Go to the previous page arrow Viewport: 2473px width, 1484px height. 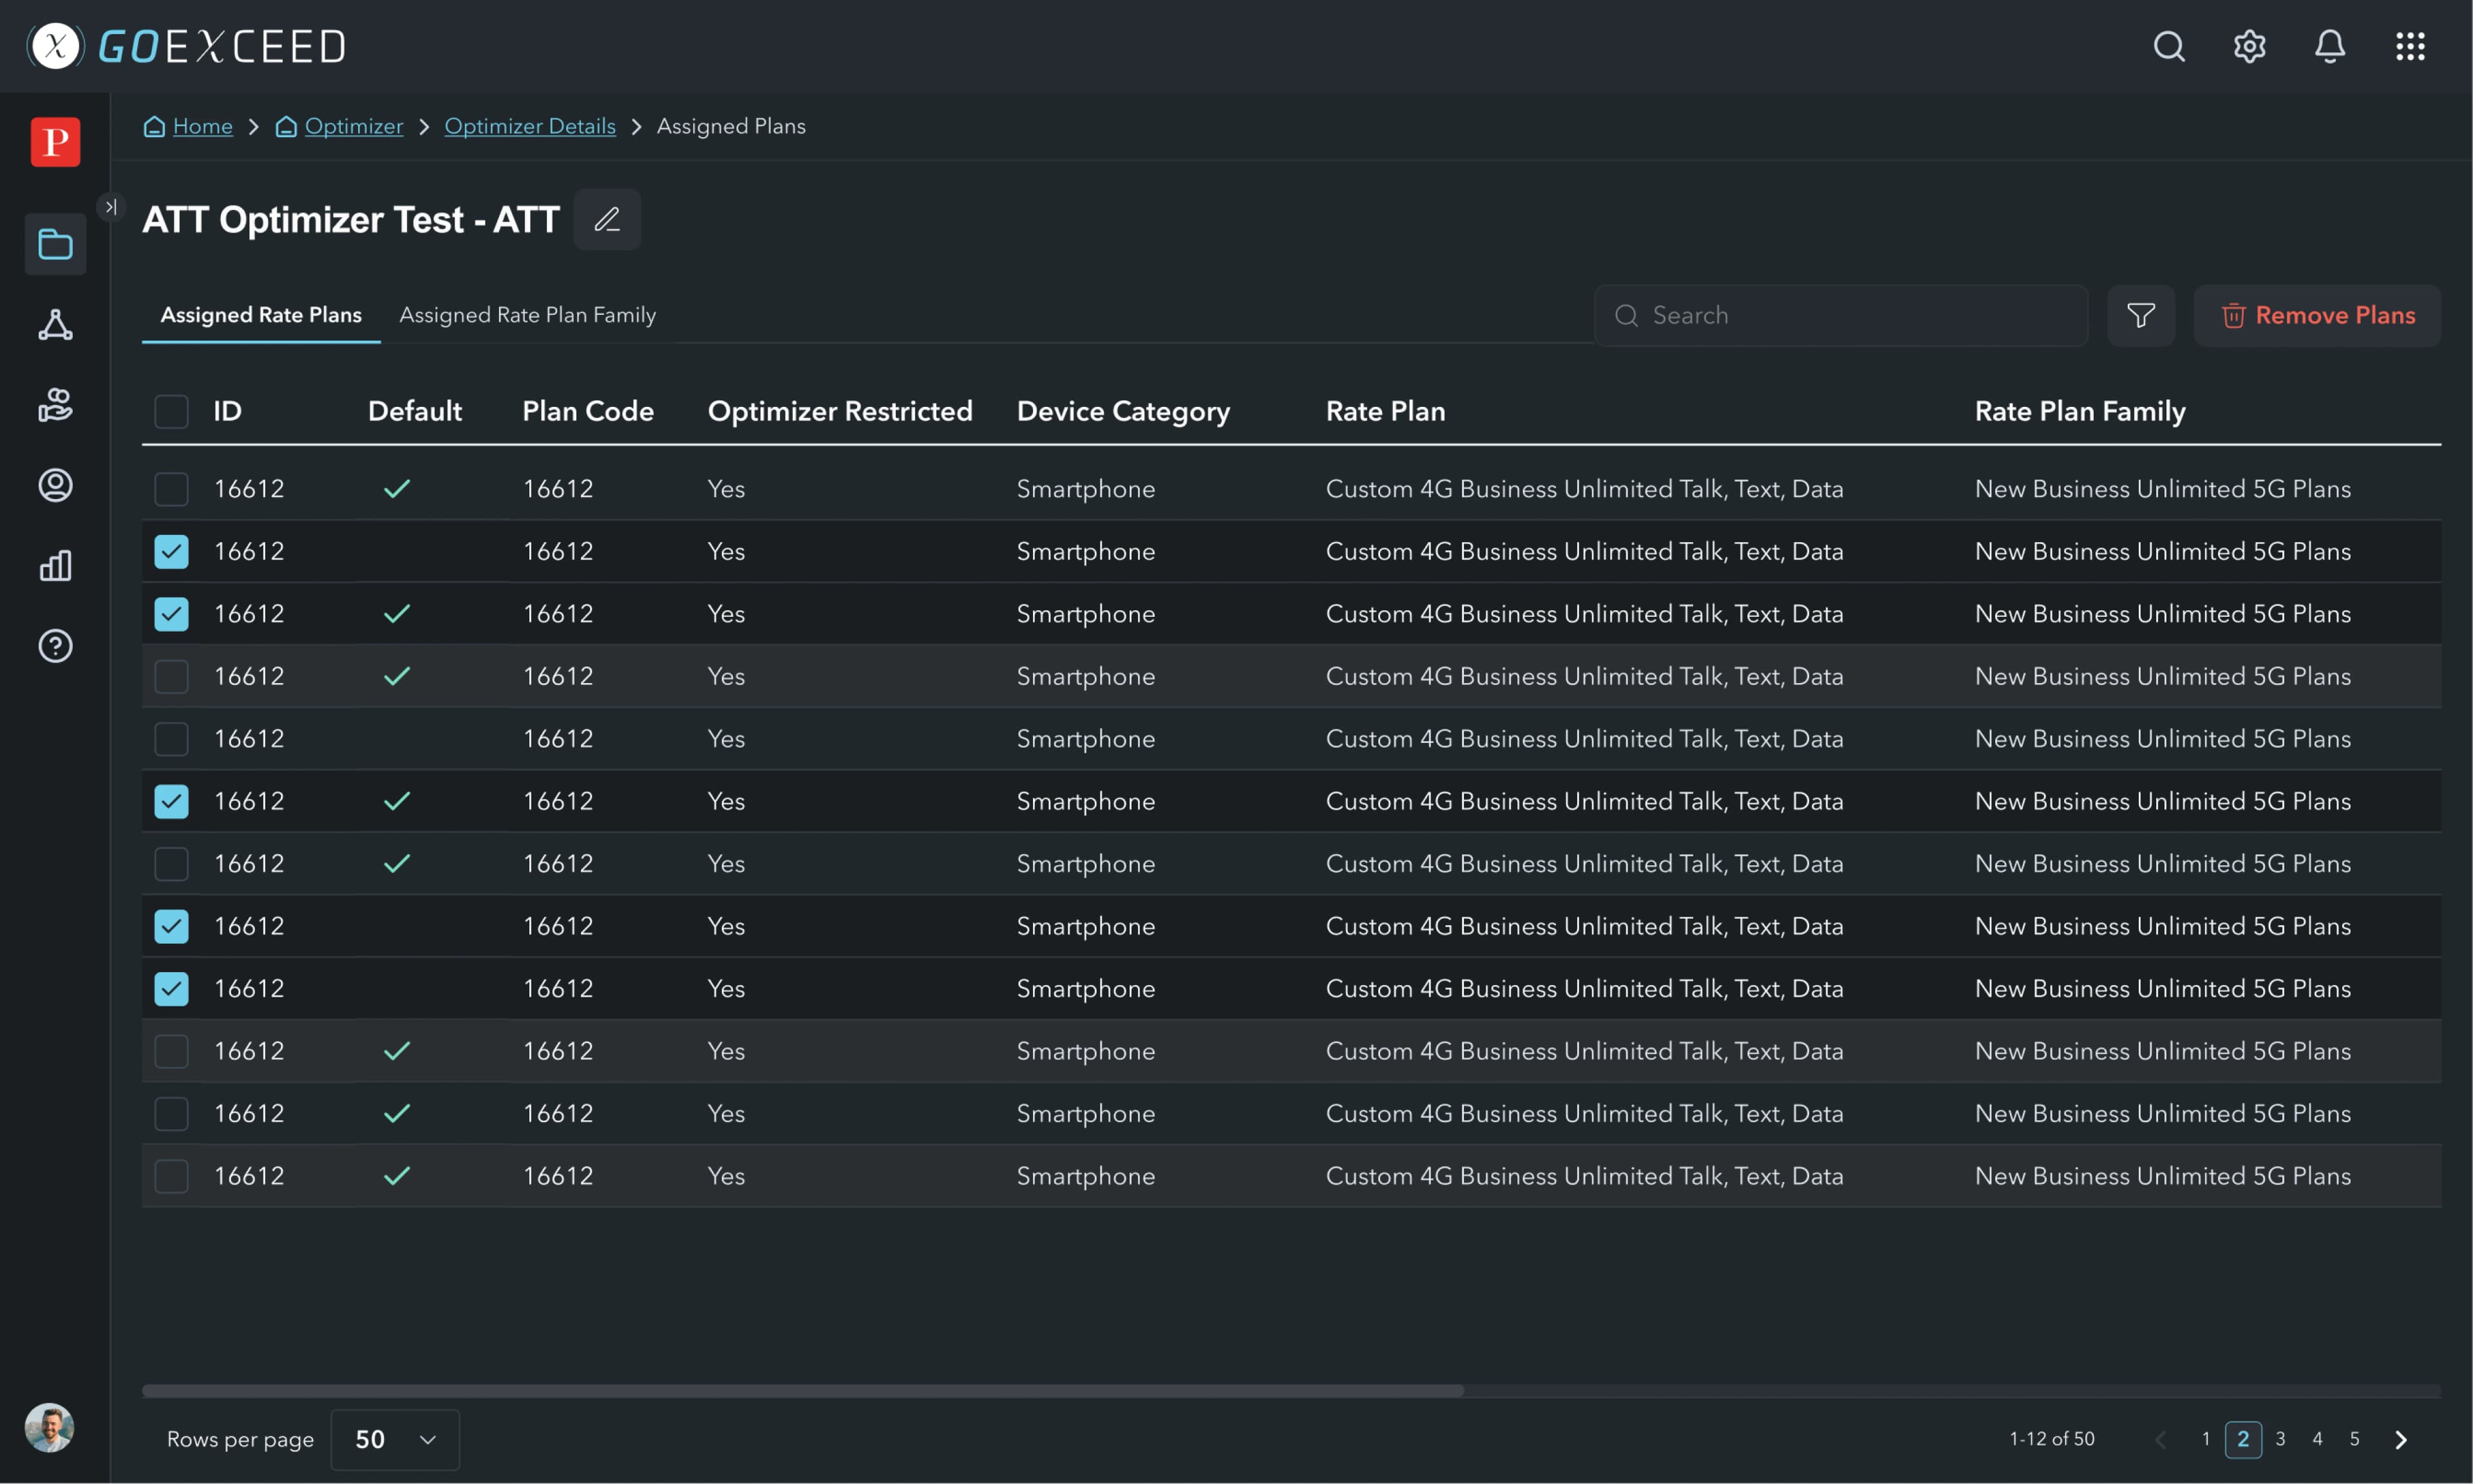2160,1439
